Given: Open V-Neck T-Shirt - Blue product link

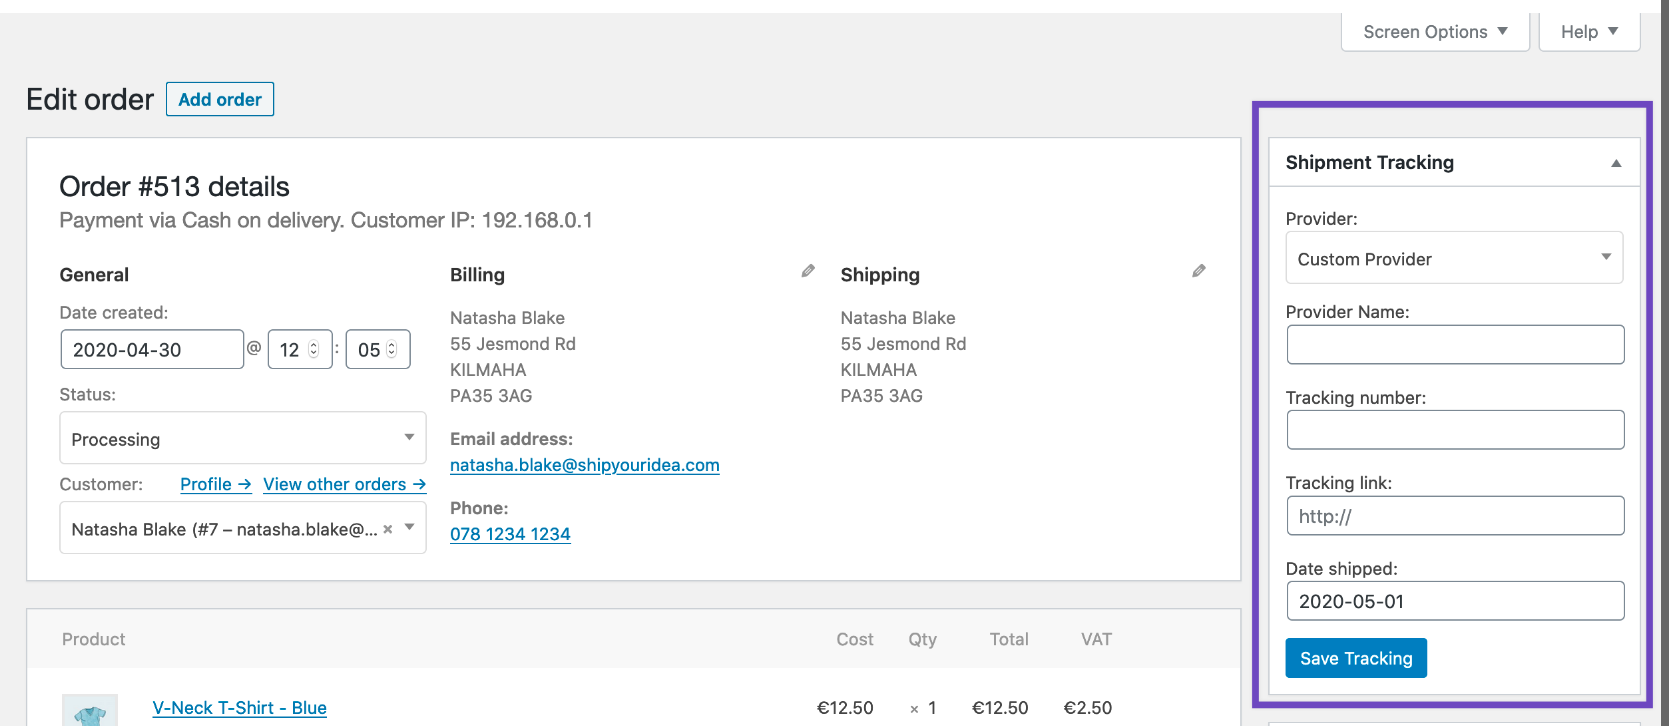Looking at the screenshot, I should tap(240, 708).
